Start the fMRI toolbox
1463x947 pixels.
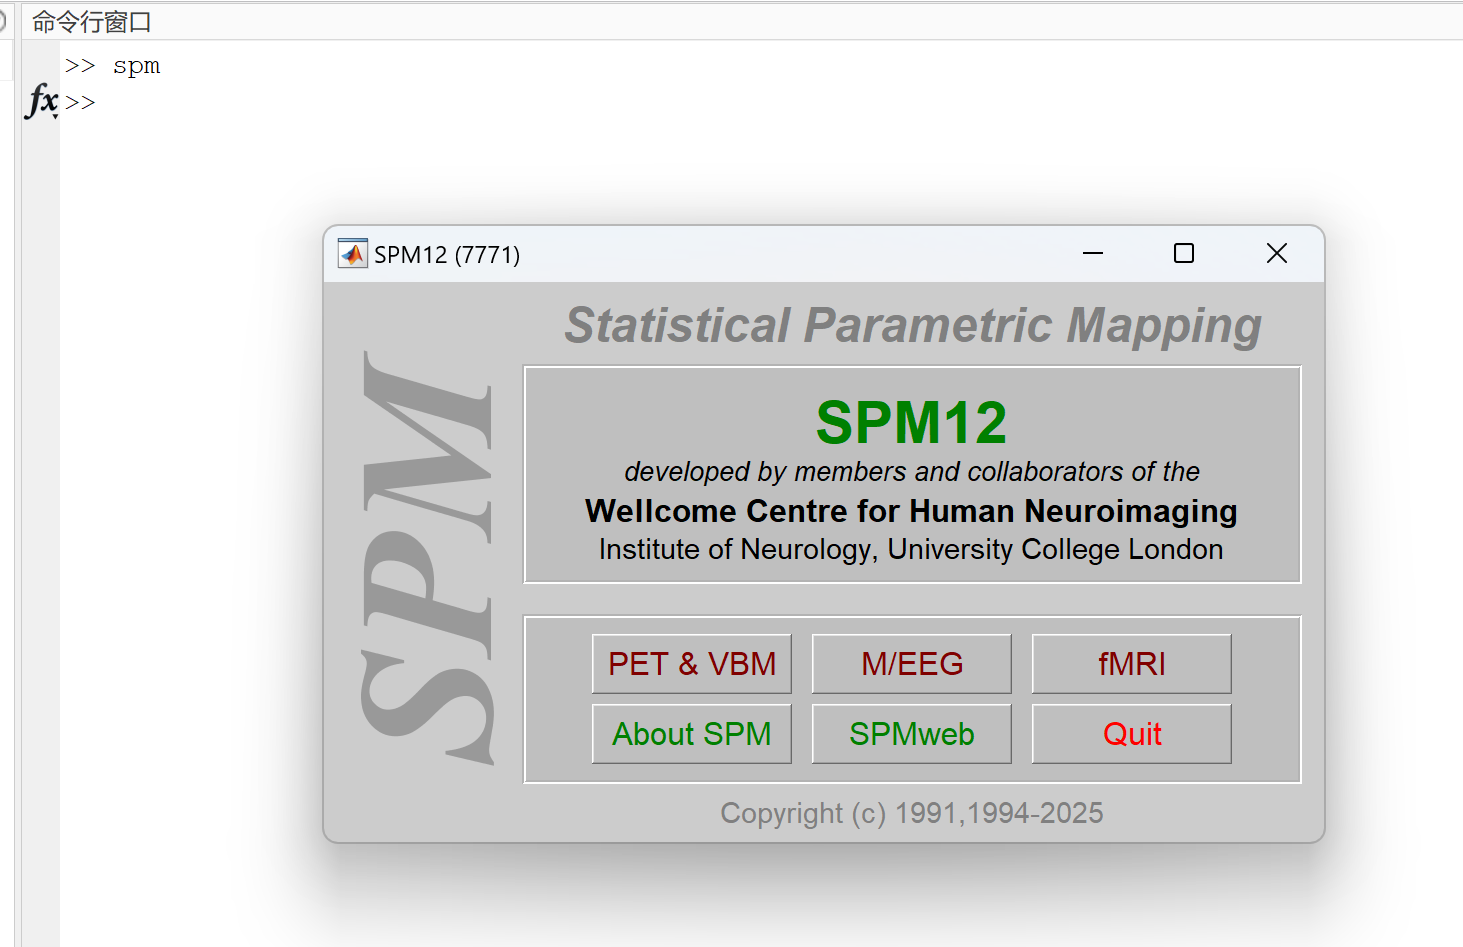[x=1132, y=664]
